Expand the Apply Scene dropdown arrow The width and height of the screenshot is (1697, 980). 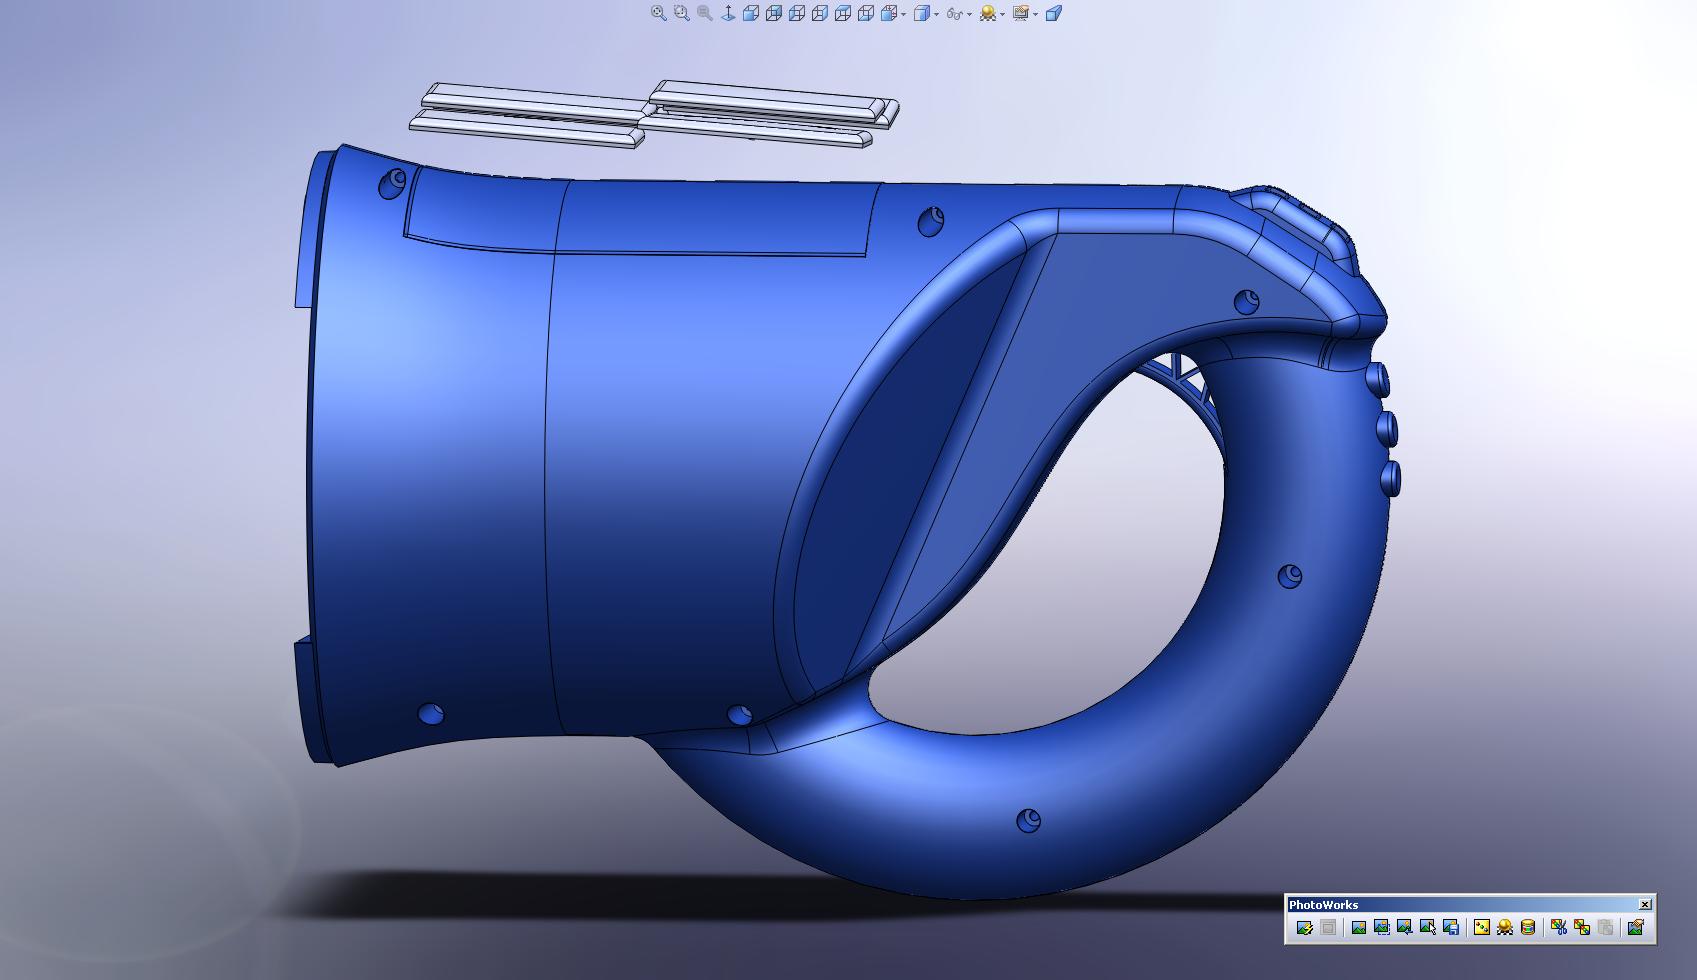[1003, 14]
